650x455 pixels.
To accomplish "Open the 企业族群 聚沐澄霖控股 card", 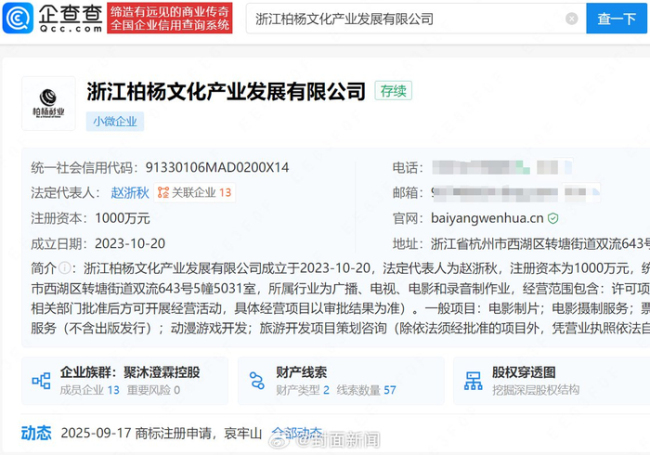I will tap(125, 381).
